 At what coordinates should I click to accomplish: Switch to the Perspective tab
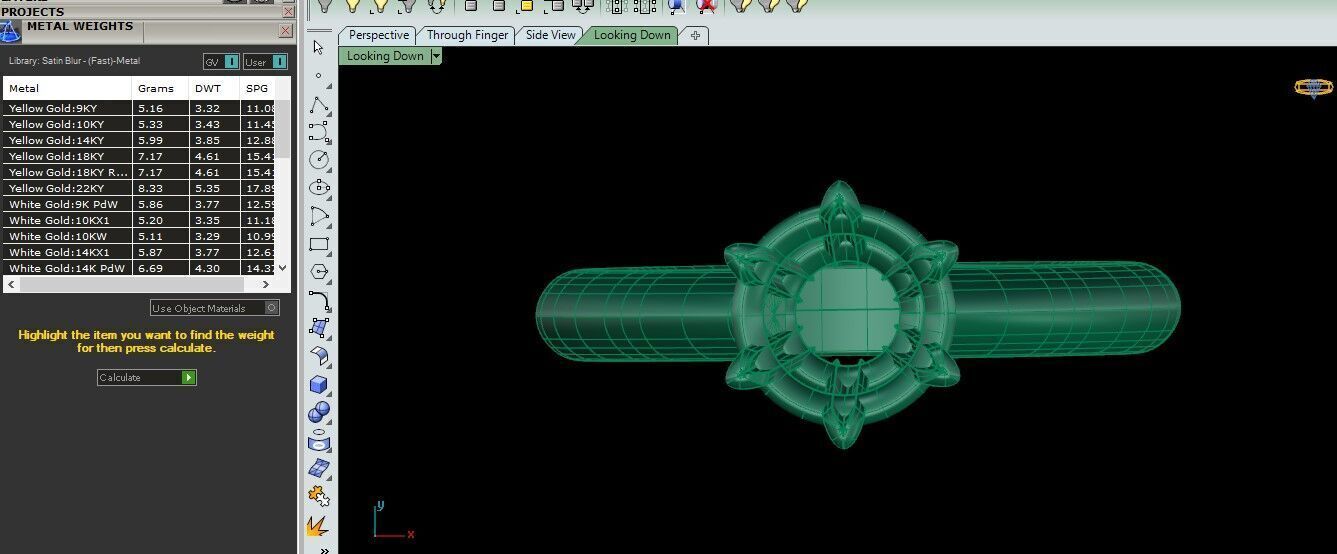click(x=378, y=35)
